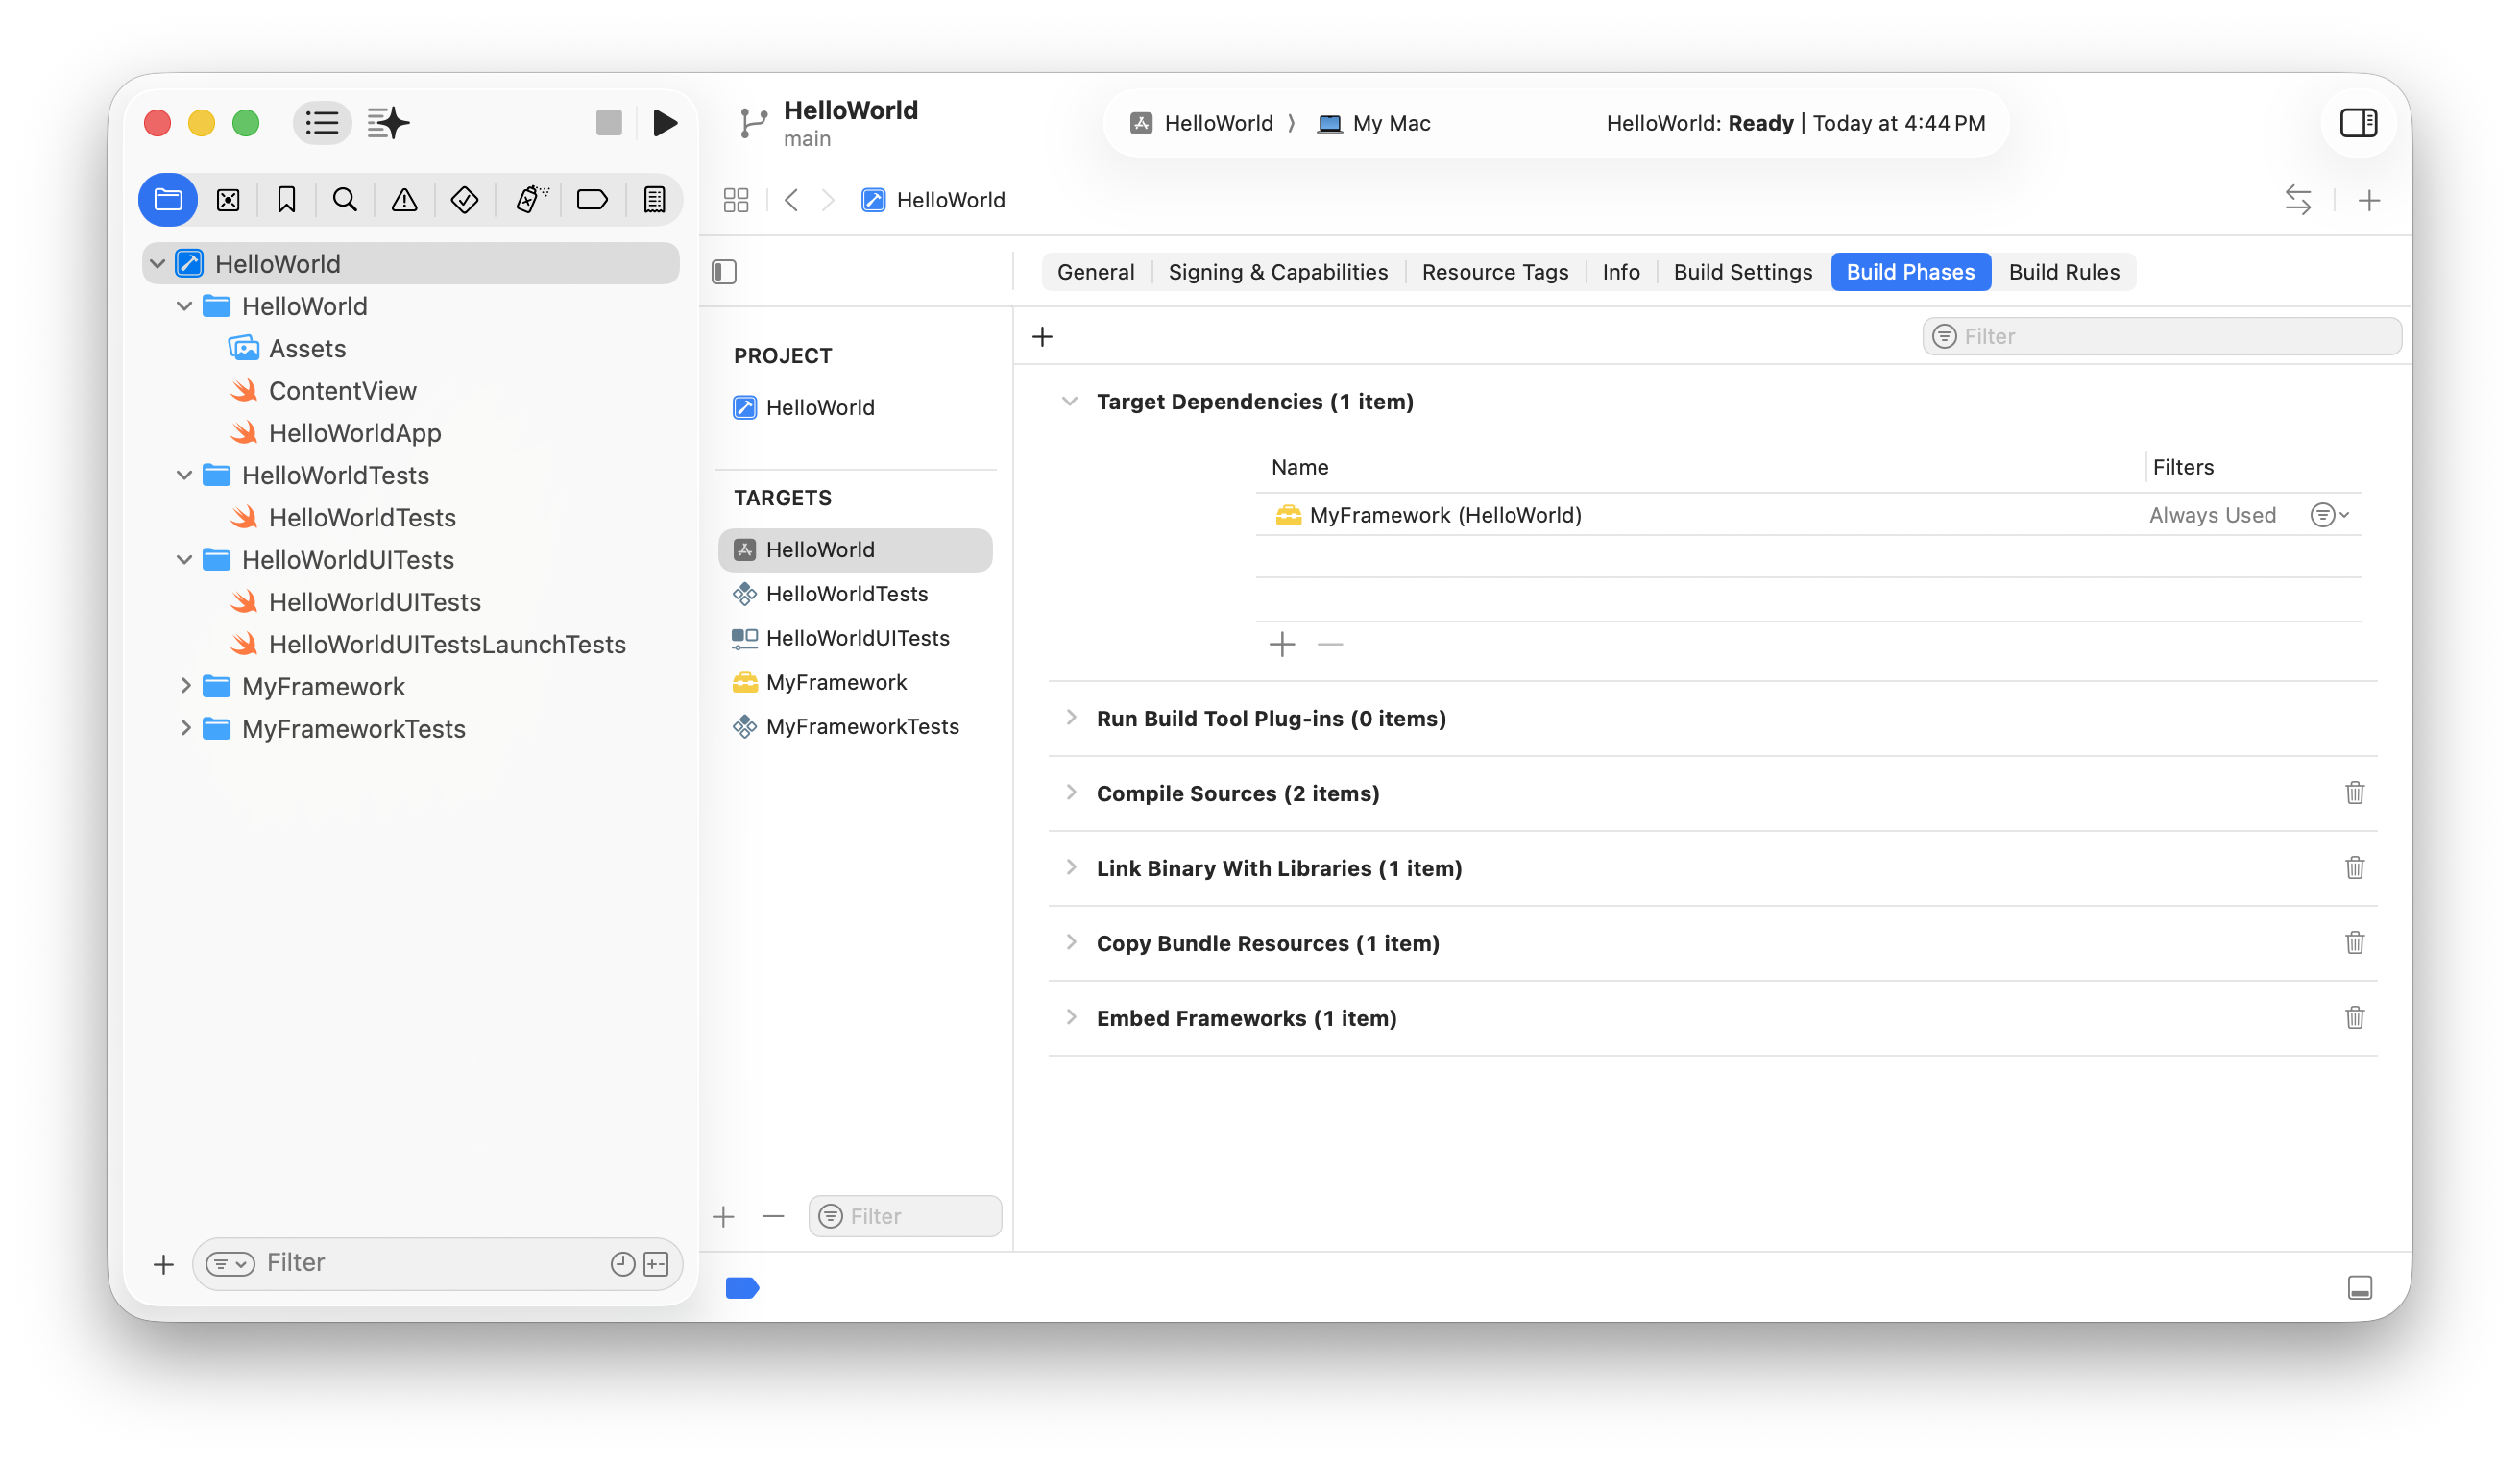Expand Run Build Tool Plug-ins section
This screenshot has width=2520, height=1464.
point(1071,718)
